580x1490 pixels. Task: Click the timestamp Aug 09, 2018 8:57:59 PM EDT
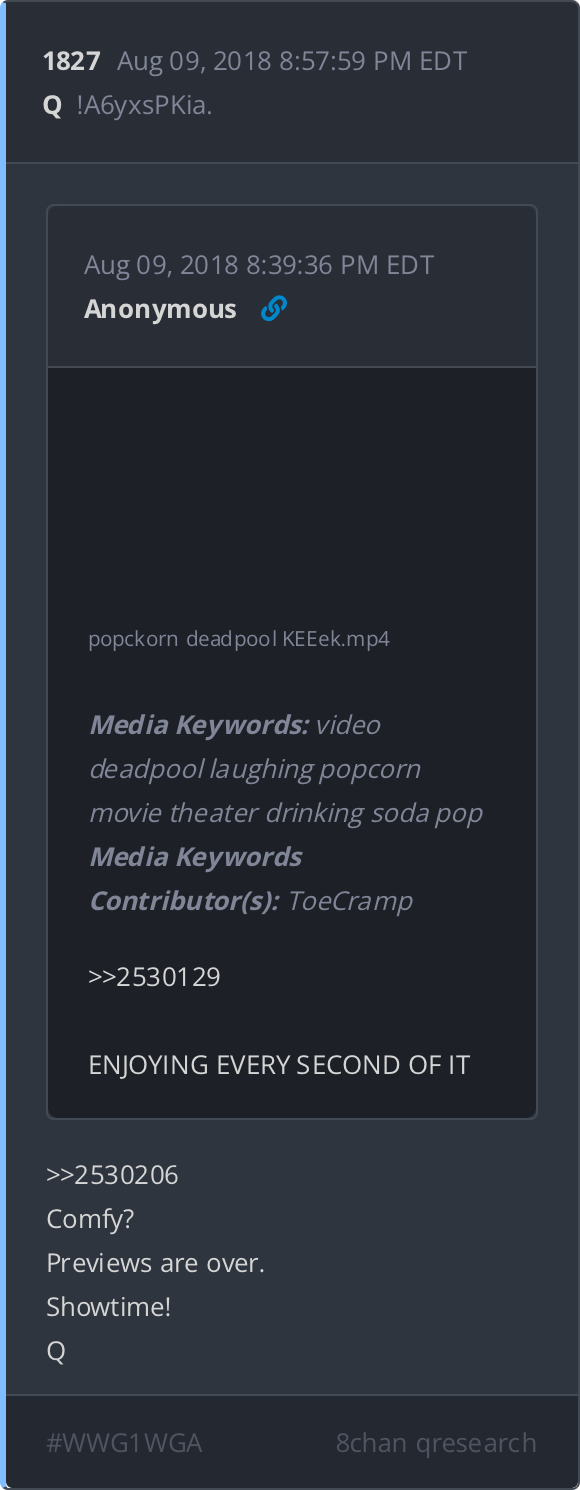292,61
